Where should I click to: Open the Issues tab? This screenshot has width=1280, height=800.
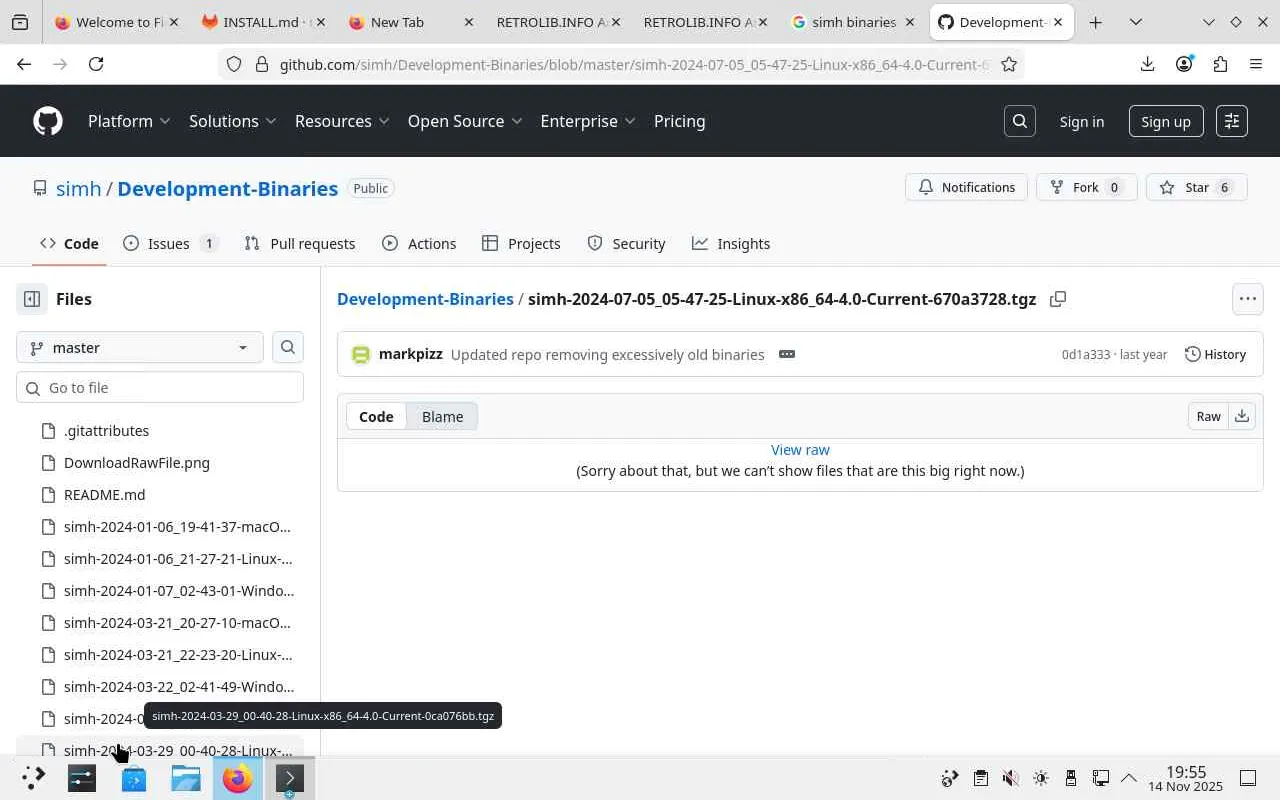[170, 243]
